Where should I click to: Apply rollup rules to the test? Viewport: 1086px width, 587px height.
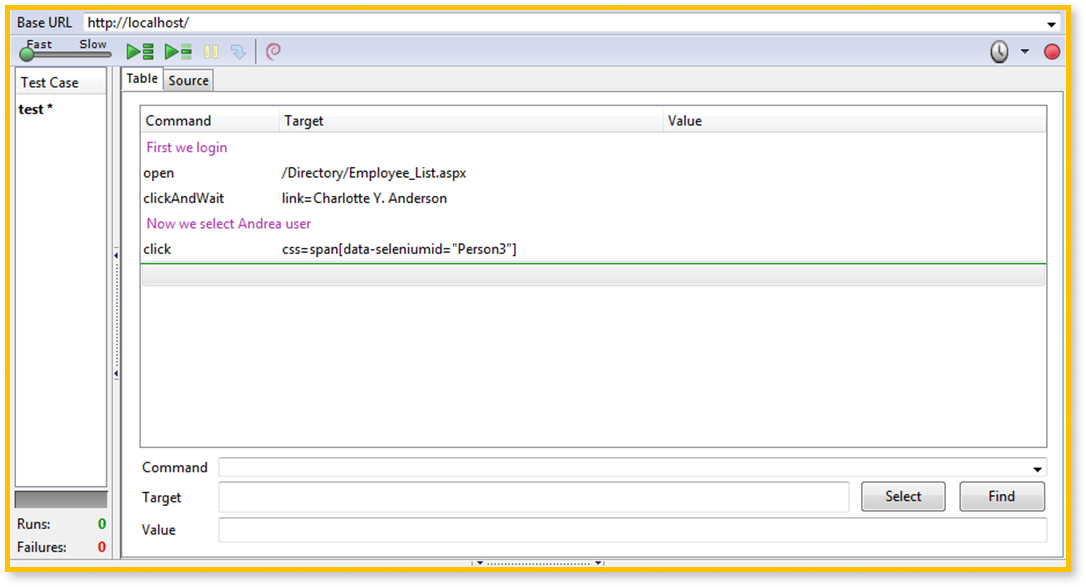272,51
